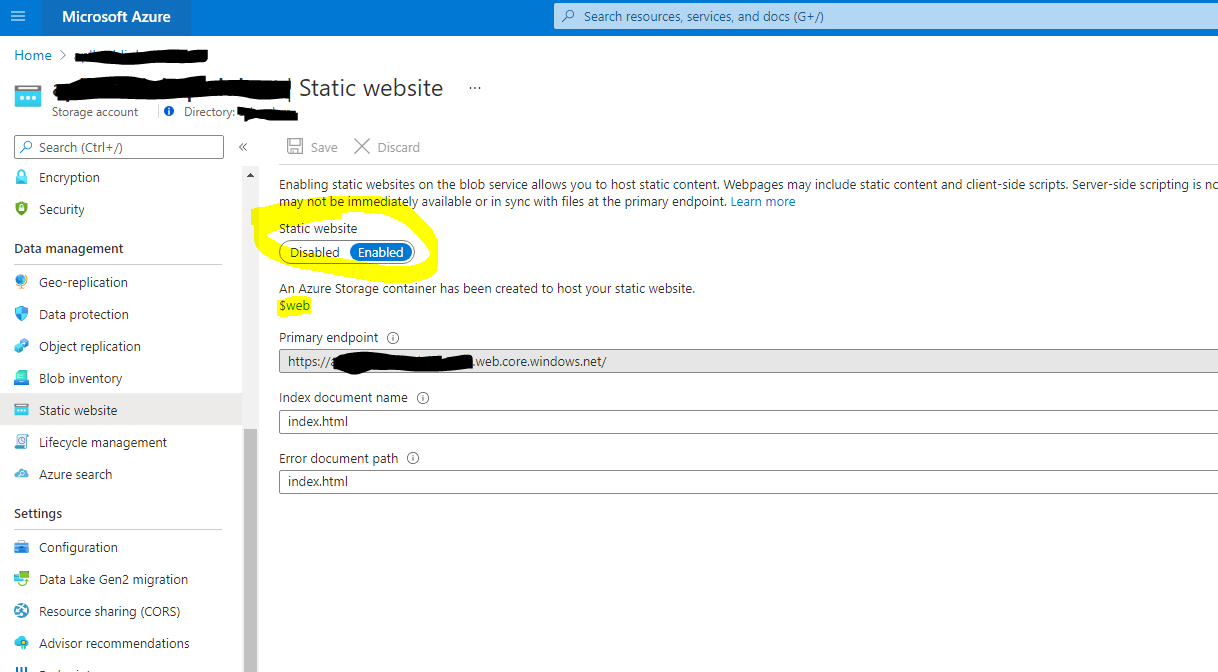Select the Geo-replication sidebar item
The width and height of the screenshot is (1218, 672).
83,282
